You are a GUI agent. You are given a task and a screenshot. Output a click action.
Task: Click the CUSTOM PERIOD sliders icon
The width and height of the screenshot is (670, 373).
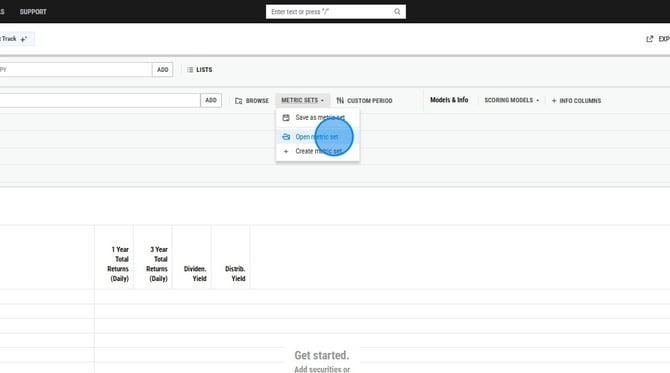click(x=340, y=101)
